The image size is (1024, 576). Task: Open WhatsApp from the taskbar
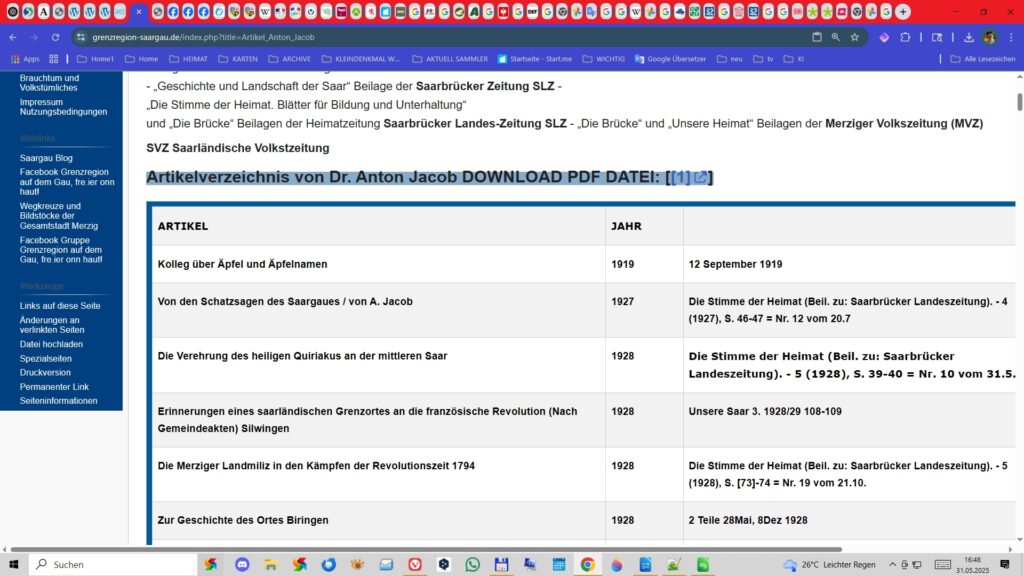click(x=472, y=564)
